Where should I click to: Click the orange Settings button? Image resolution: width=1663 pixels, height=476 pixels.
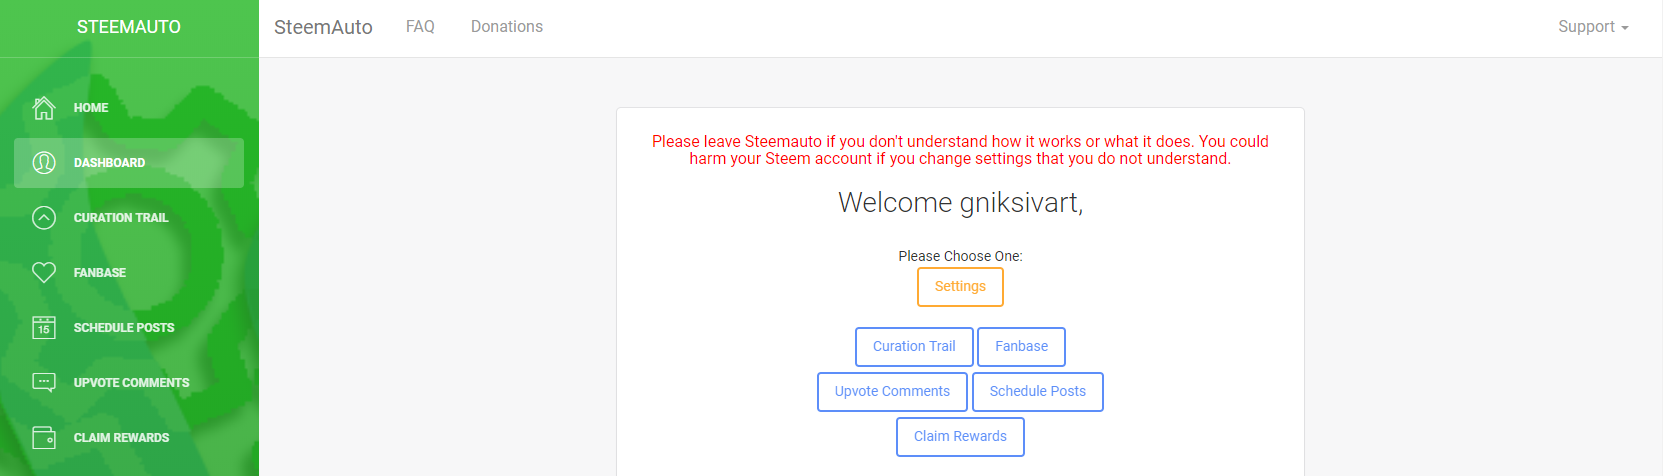960,287
